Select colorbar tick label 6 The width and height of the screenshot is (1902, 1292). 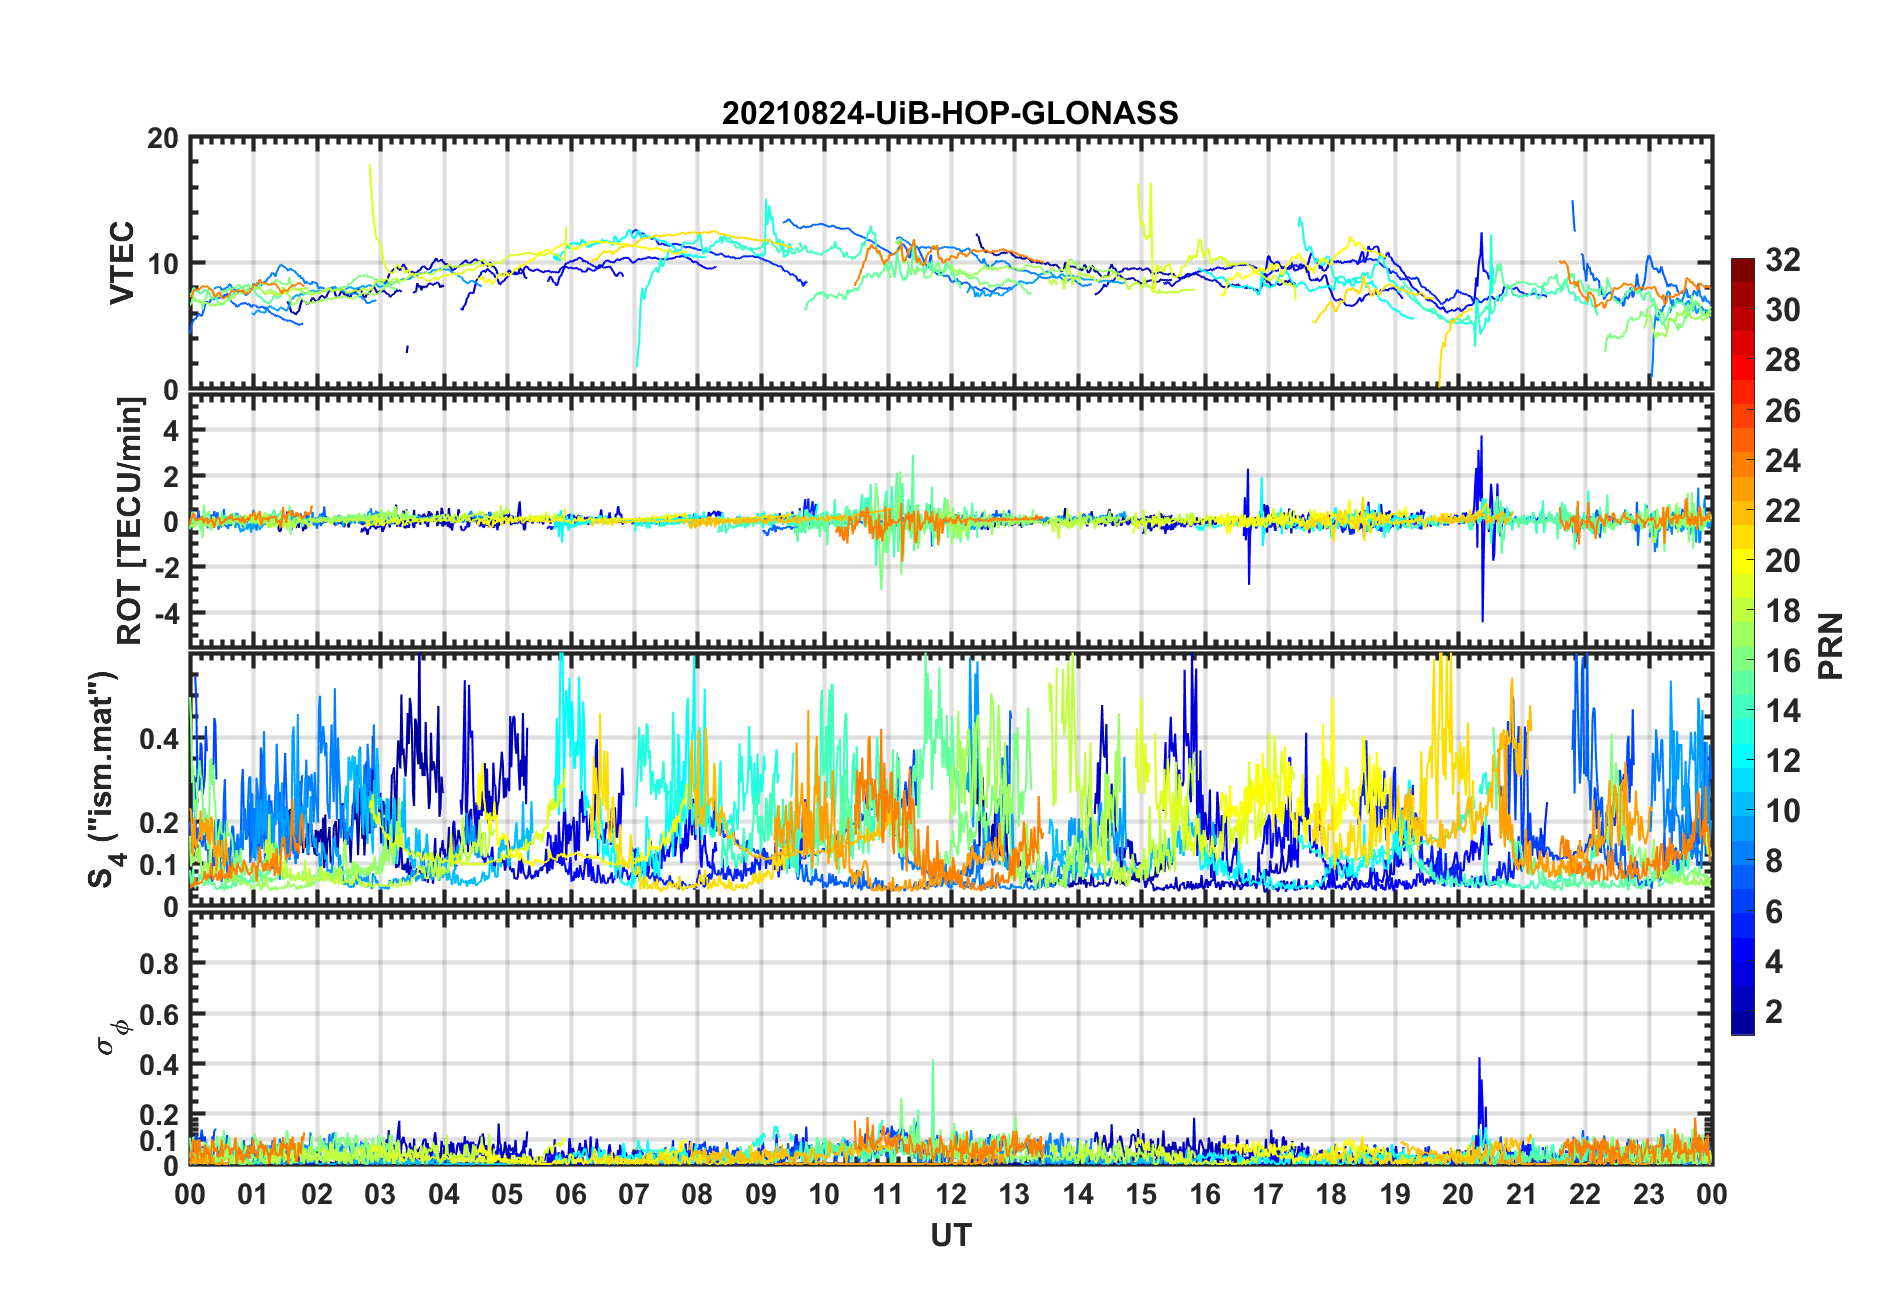tap(1774, 911)
